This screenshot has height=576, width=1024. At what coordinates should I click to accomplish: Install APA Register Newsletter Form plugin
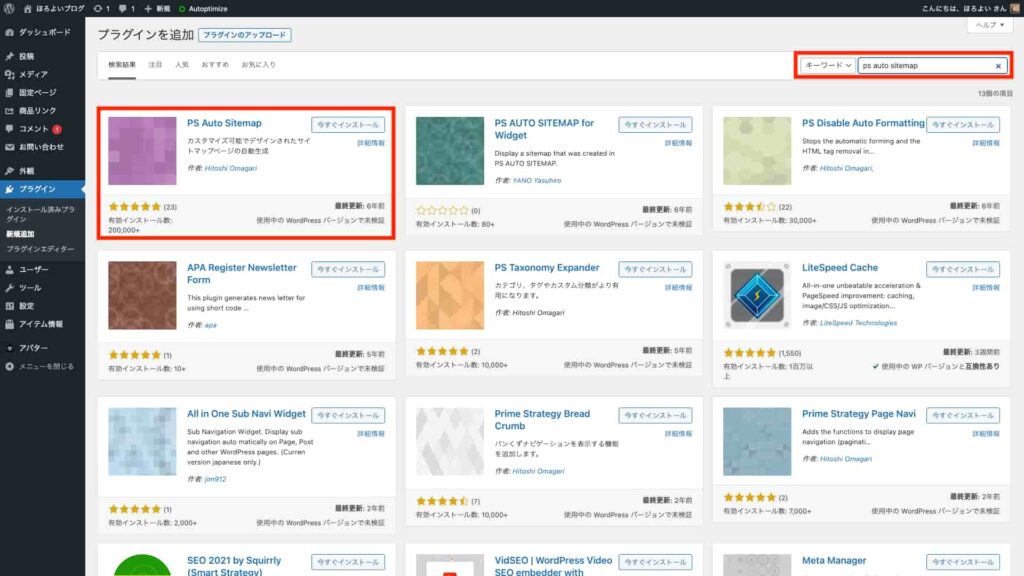(x=348, y=269)
